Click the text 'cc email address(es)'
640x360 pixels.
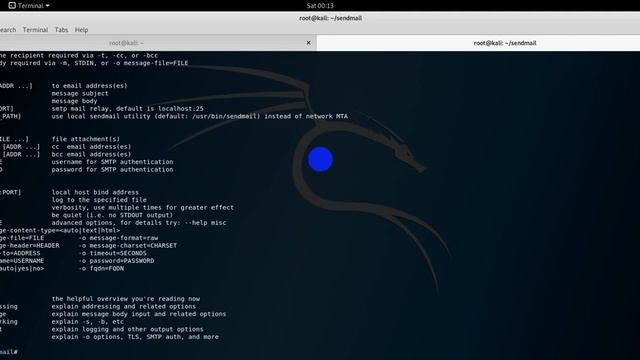[x=91, y=147]
